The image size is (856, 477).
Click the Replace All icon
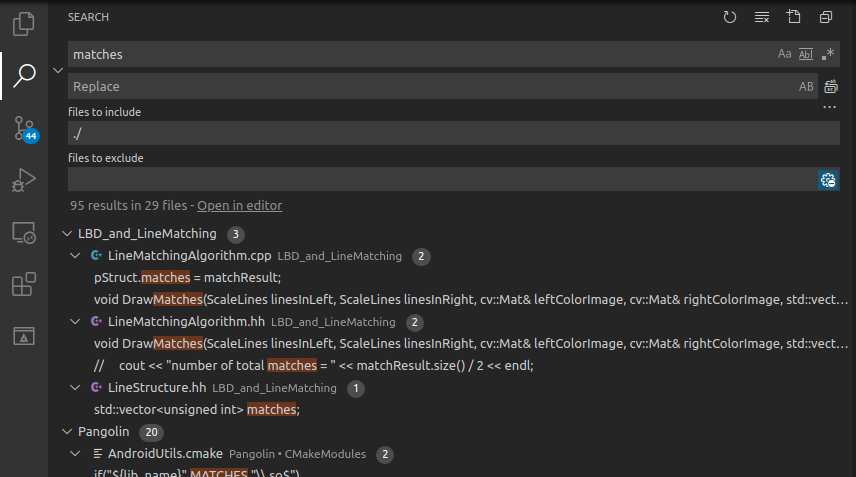click(831, 86)
